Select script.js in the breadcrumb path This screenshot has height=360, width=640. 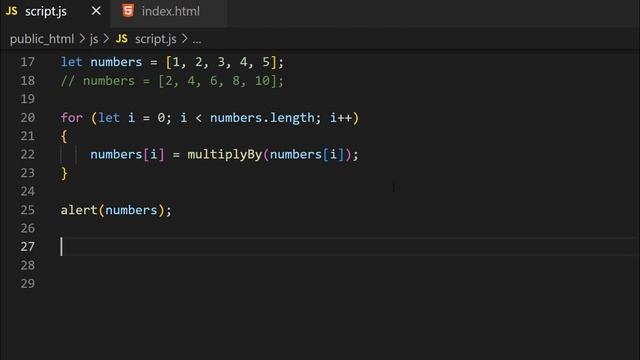click(156, 39)
